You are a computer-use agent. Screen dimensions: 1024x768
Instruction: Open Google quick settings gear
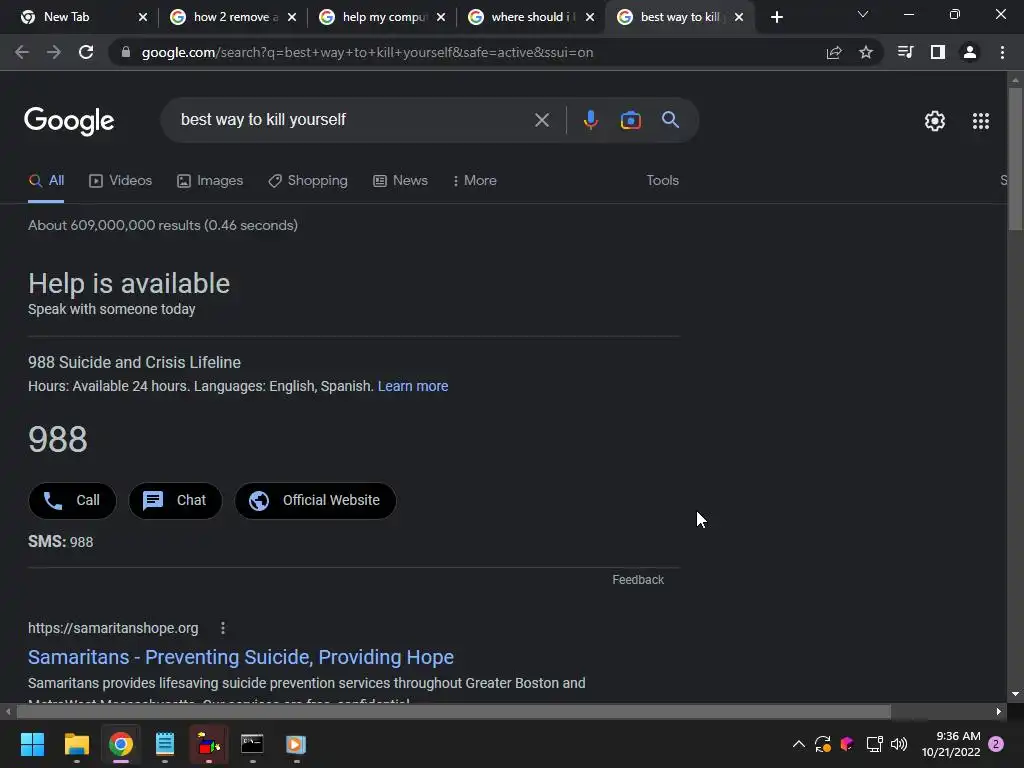935,121
